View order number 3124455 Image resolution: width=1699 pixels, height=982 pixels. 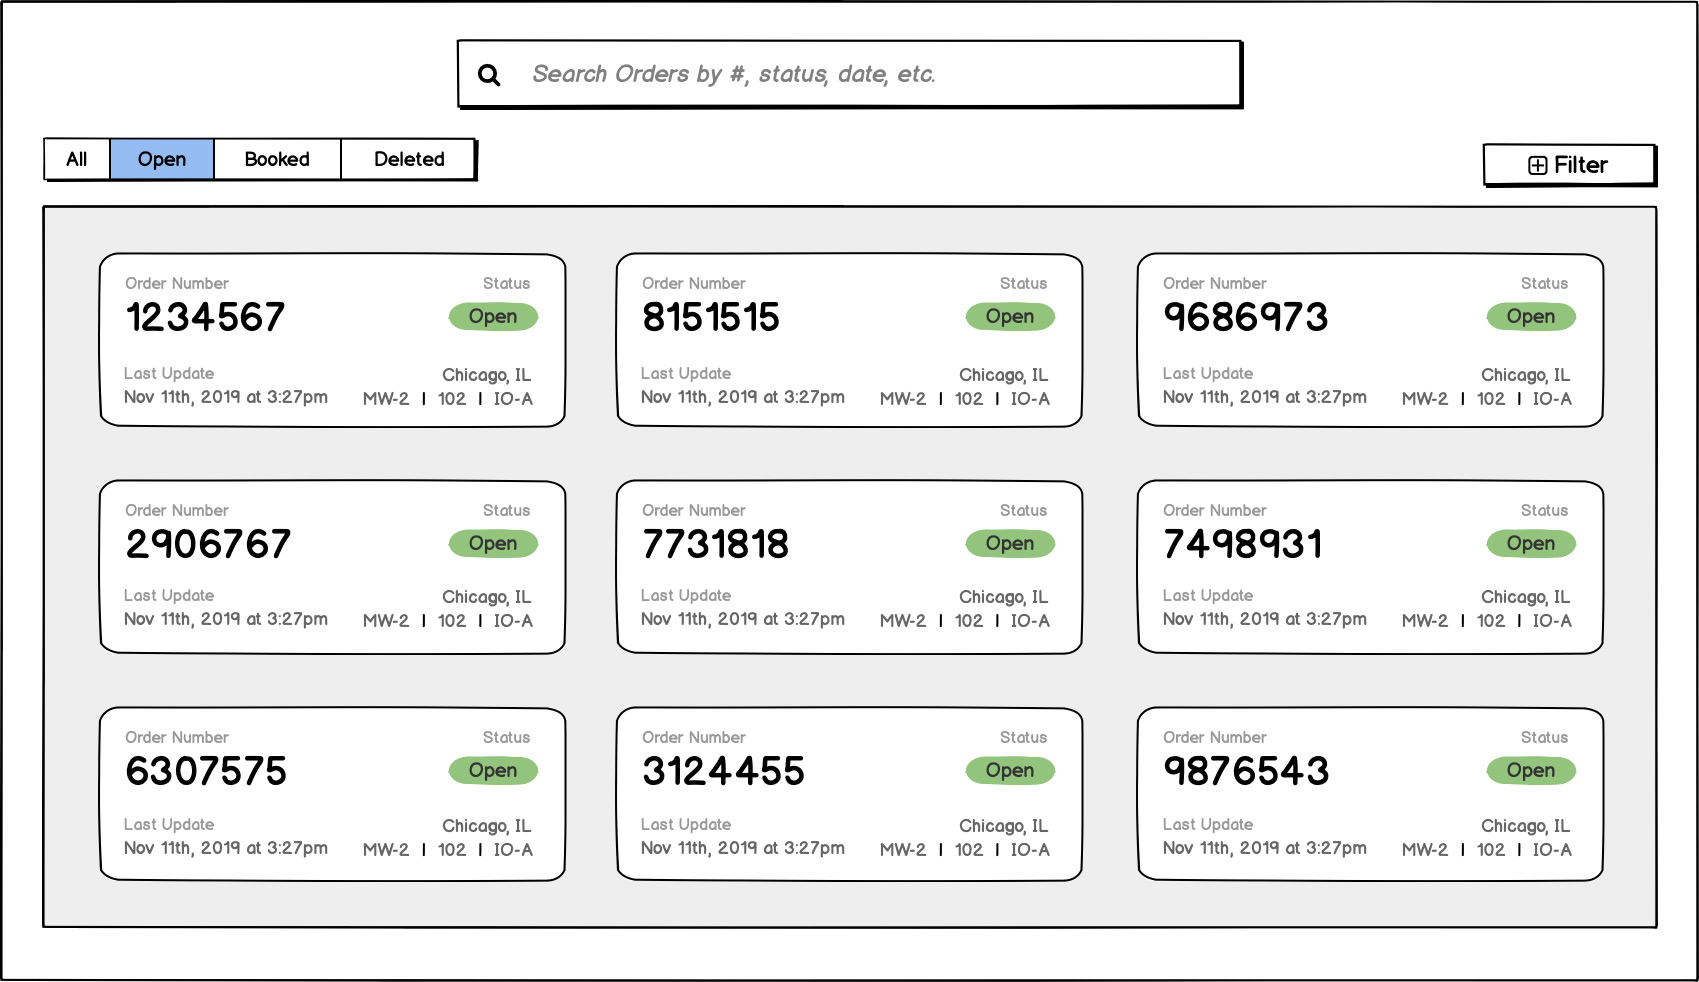[723, 772]
